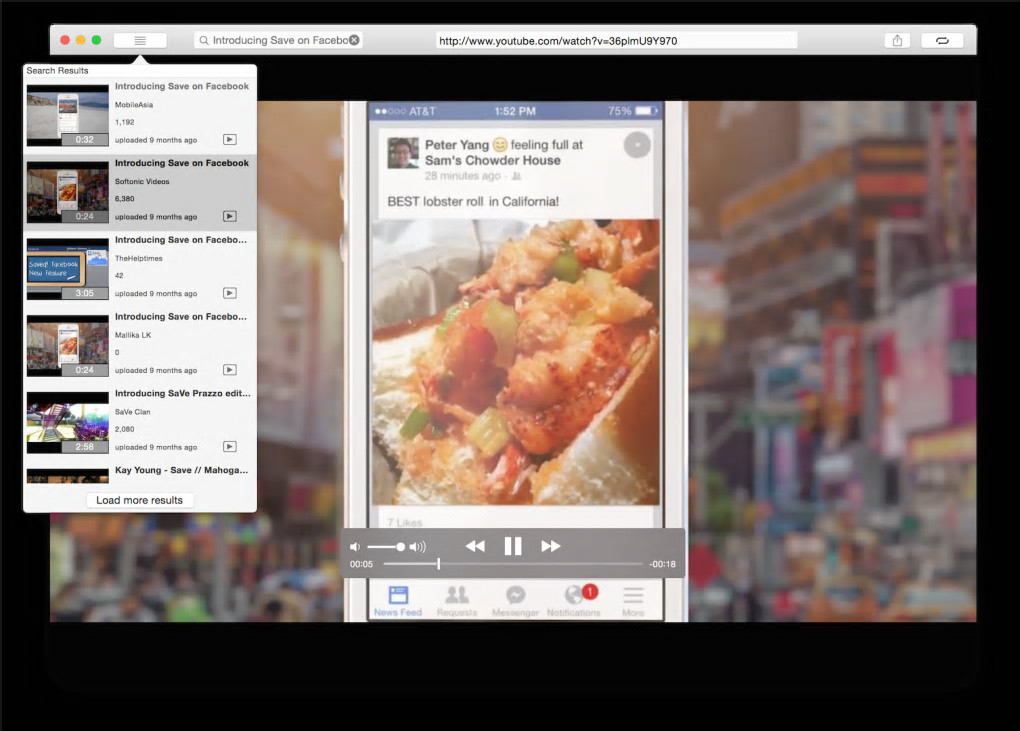This screenshot has width=1020, height=731.
Task: Click the search magnifier icon
Action: (x=204, y=40)
